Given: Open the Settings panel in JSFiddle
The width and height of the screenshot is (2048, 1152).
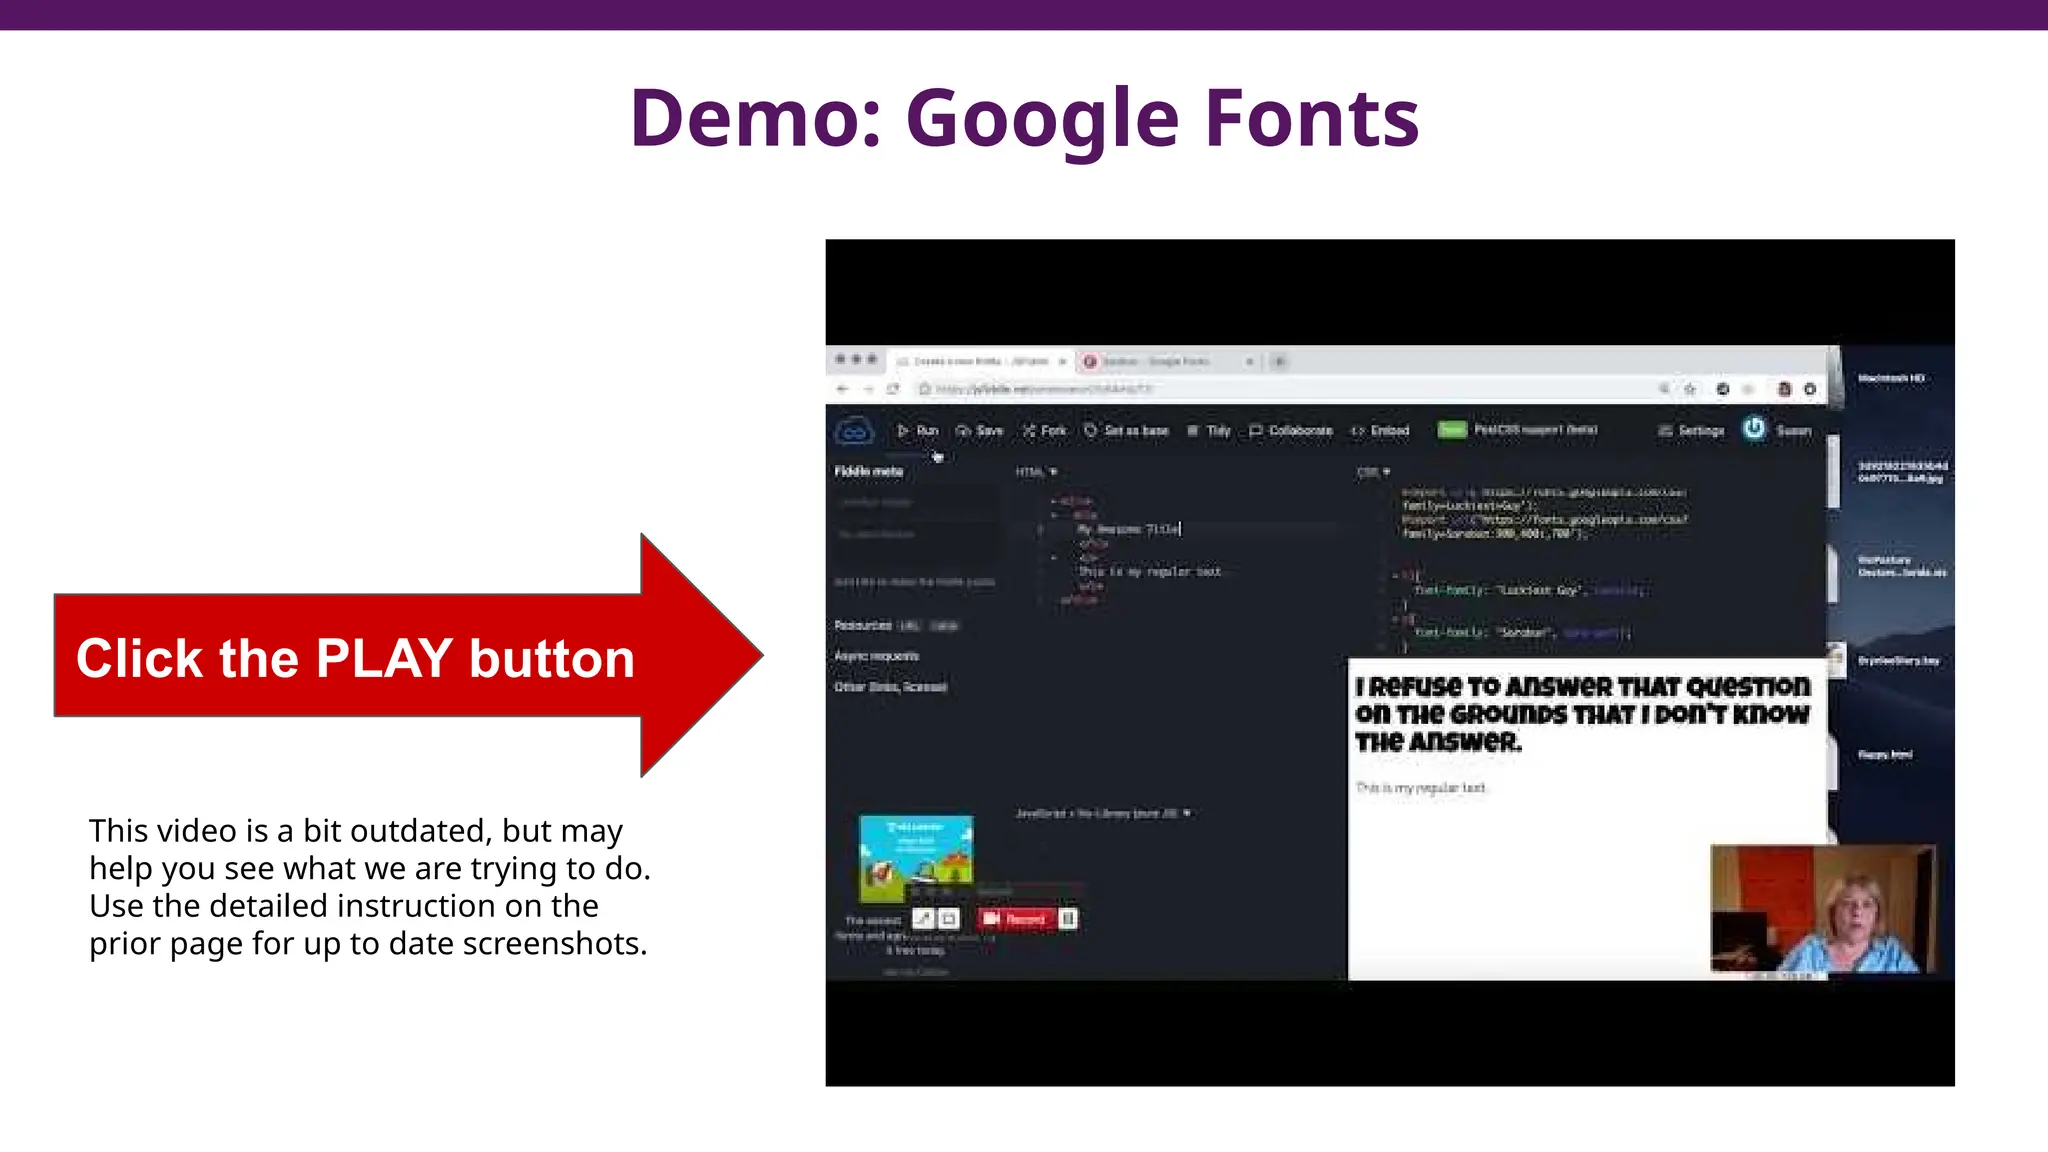Looking at the screenshot, I should [1692, 431].
